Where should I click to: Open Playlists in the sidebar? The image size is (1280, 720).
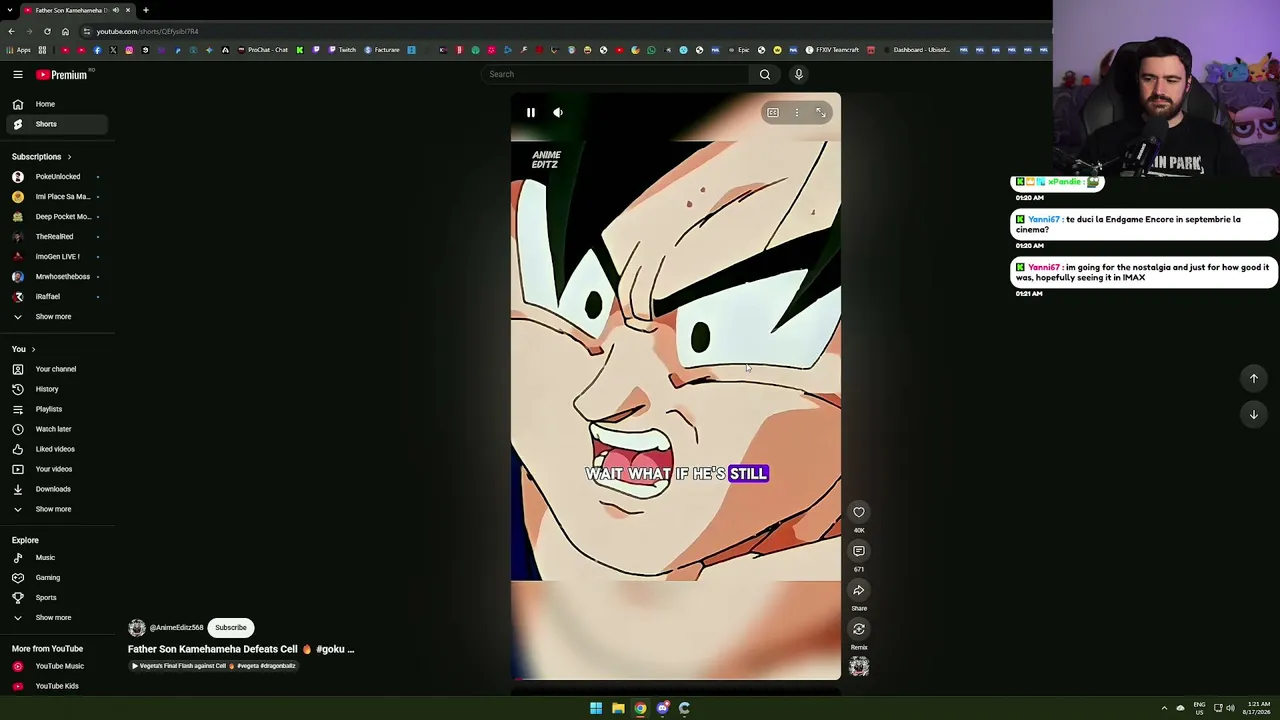click(x=56, y=409)
